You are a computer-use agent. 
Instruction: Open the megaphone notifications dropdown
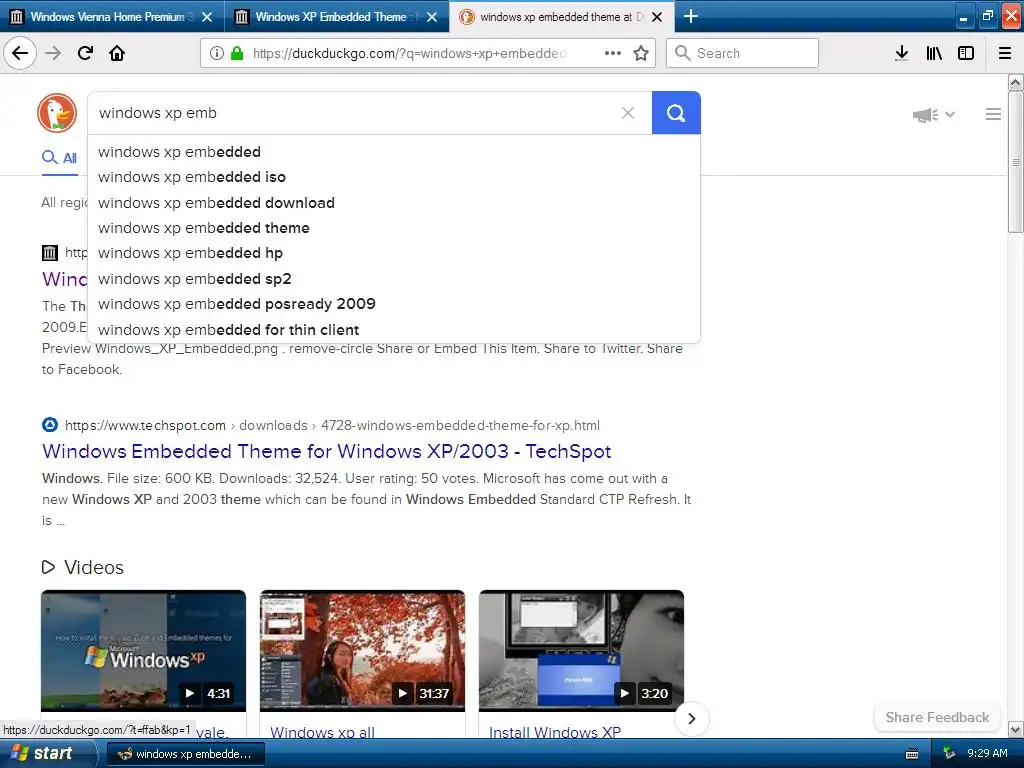[933, 115]
